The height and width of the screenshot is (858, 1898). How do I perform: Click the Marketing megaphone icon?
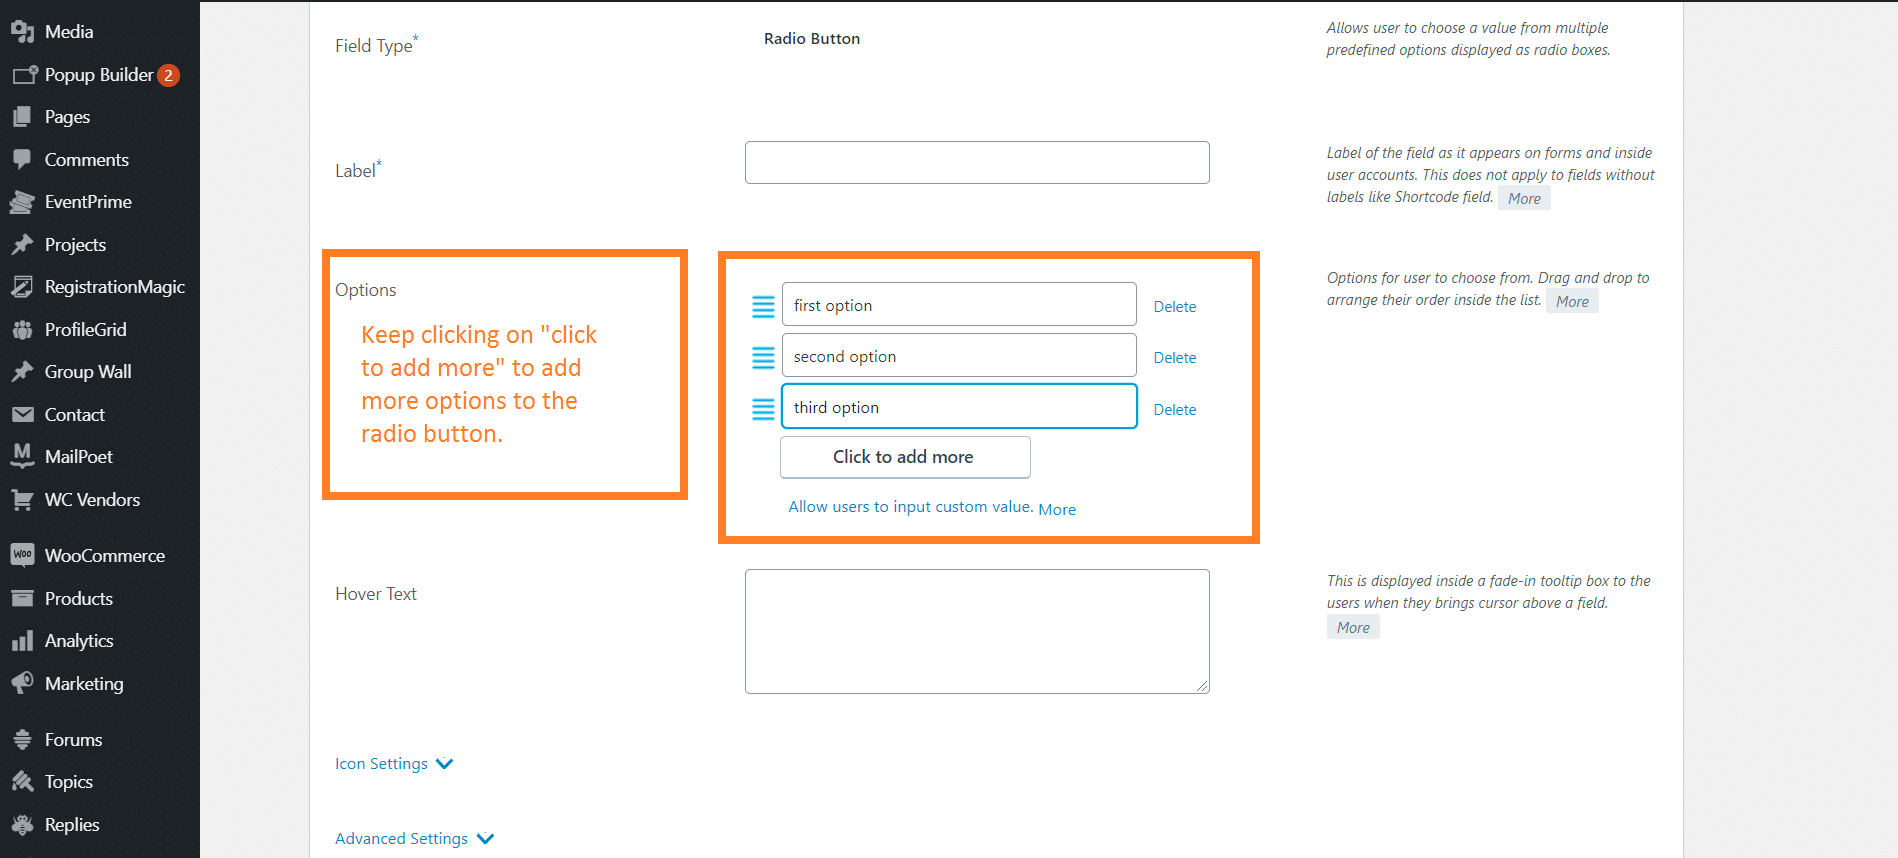pyautogui.click(x=22, y=683)
